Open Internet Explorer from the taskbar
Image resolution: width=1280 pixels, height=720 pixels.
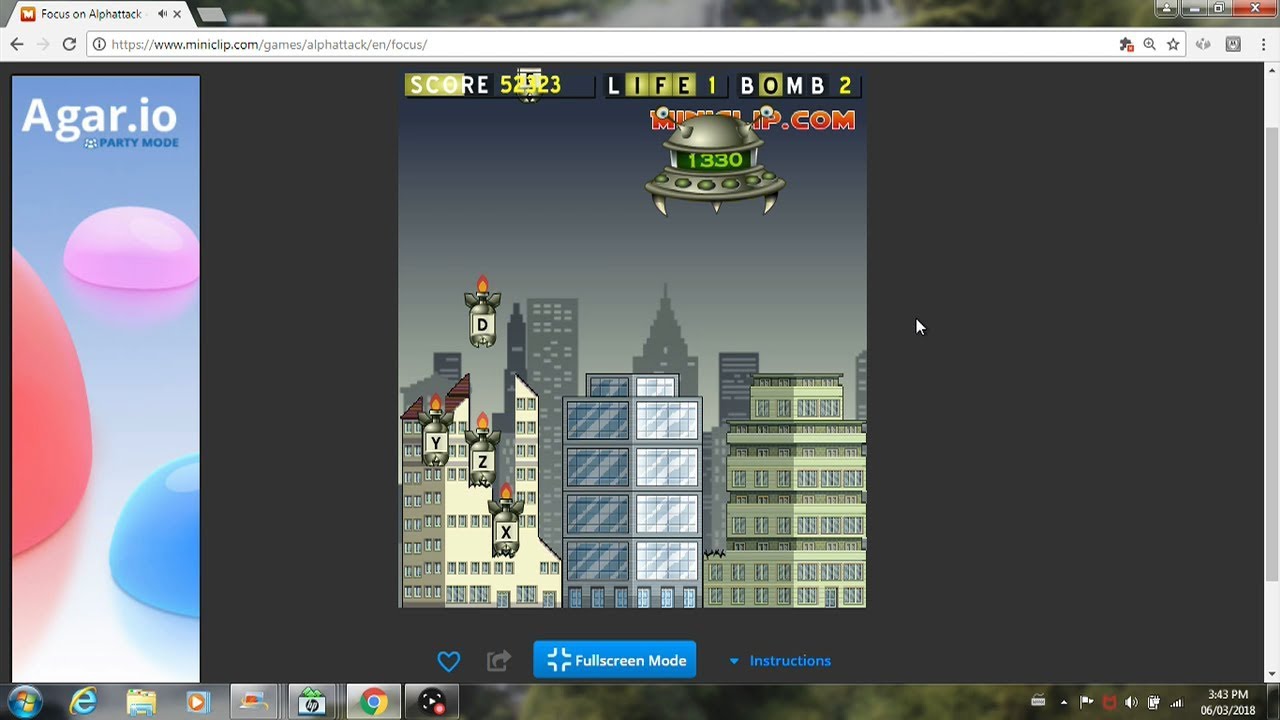tap(84, 702)
